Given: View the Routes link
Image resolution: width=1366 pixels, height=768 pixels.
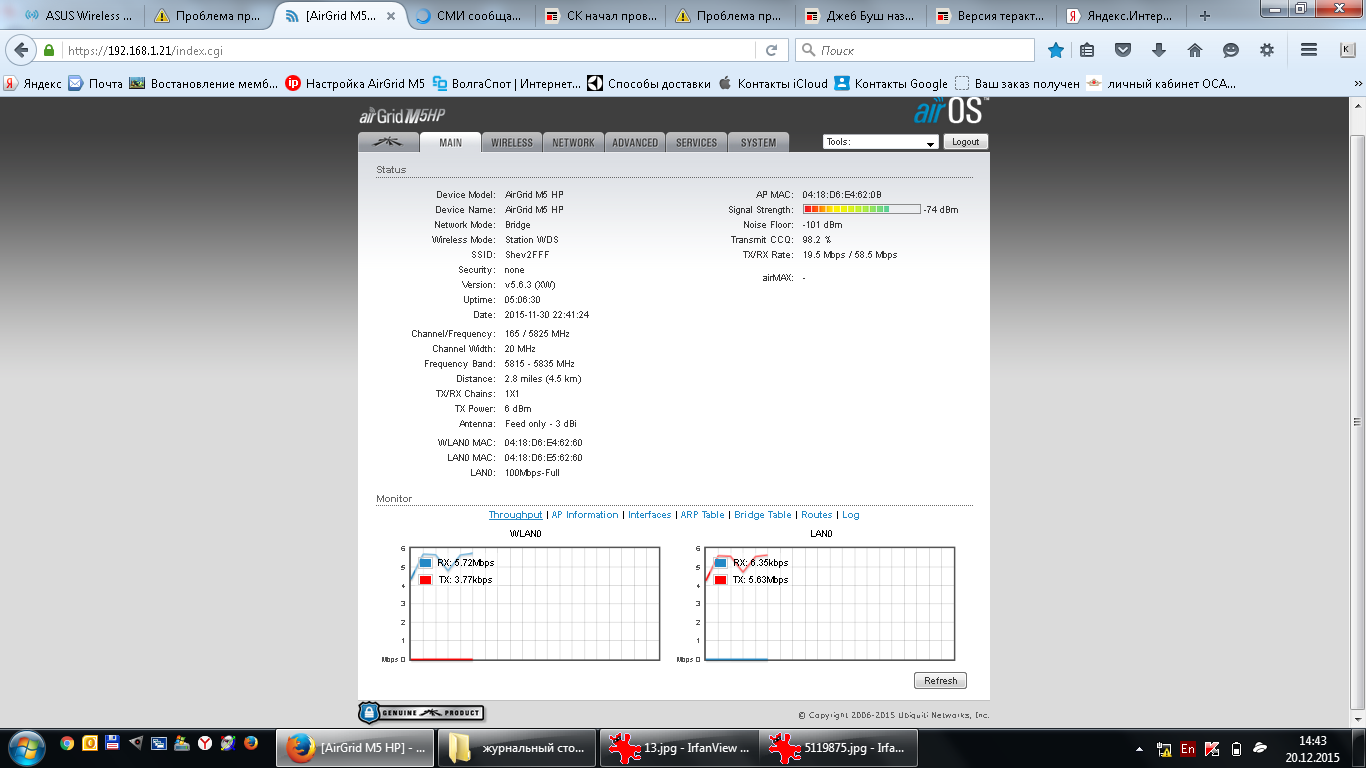Looking at the screenshot, I should (x=816, y=515).
